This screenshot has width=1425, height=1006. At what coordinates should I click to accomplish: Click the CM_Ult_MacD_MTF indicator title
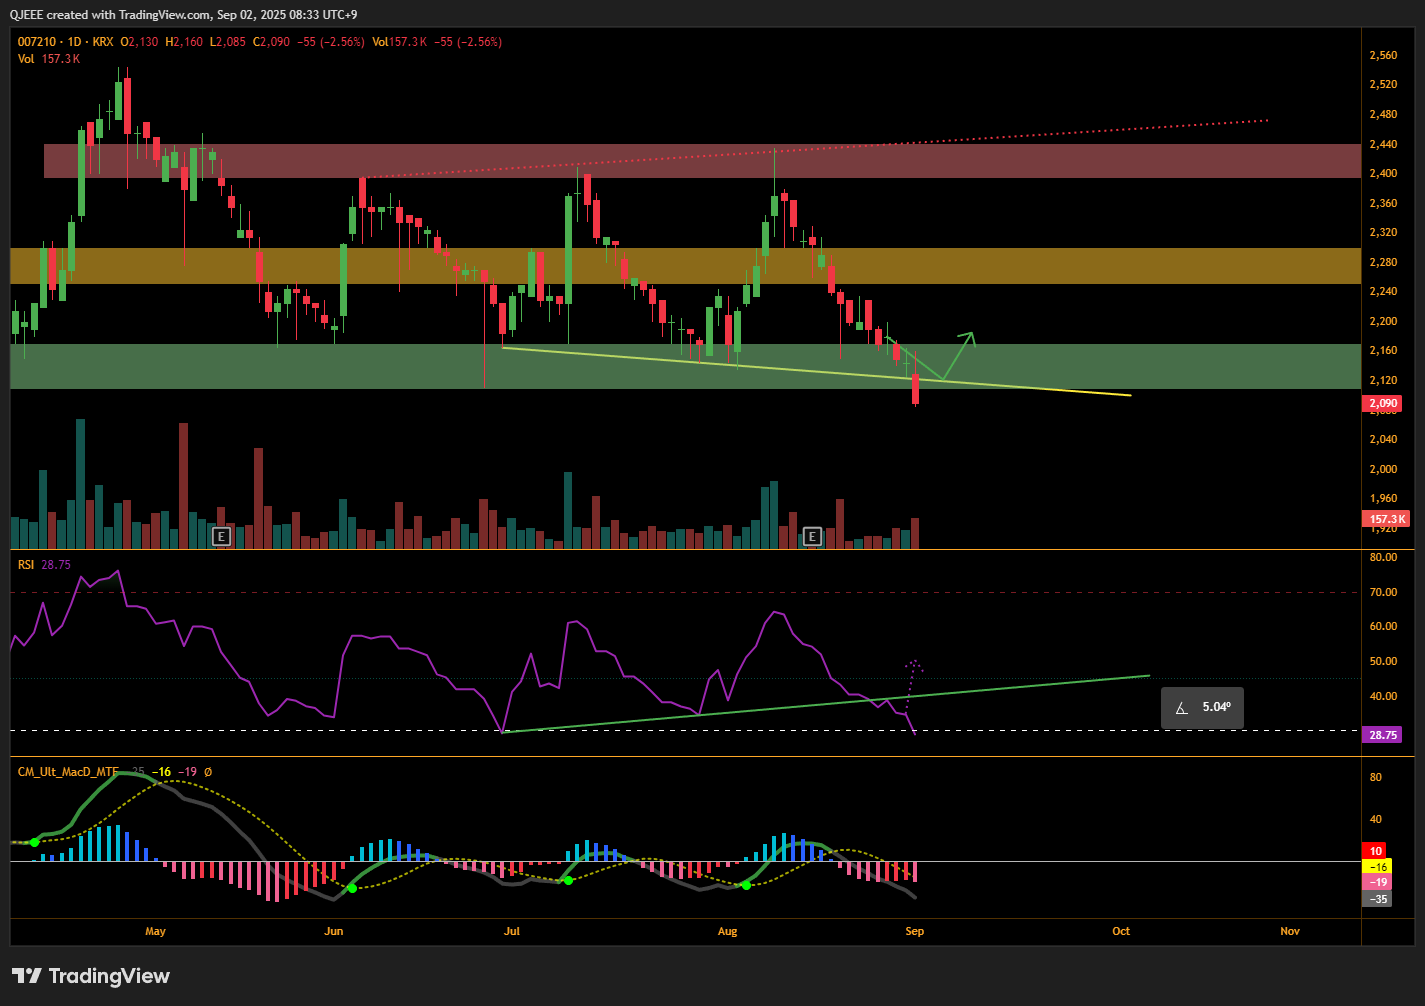[x=68, y=772]
